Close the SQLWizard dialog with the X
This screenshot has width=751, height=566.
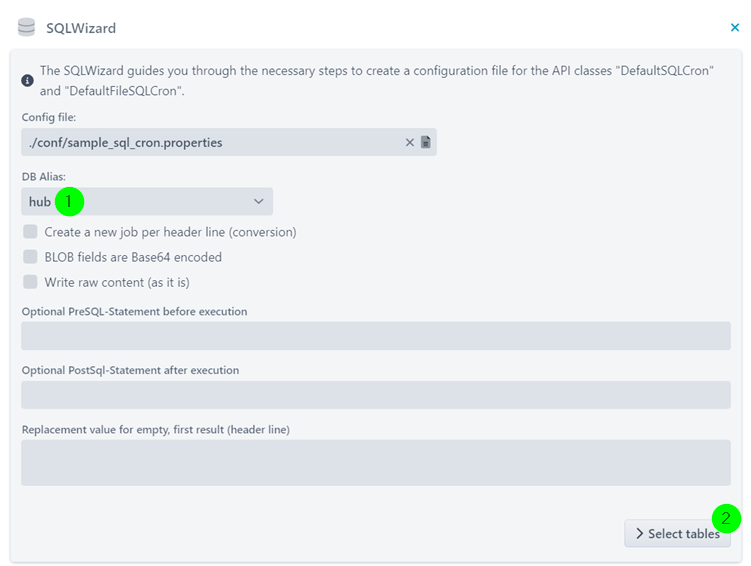(x=735, y=28)
